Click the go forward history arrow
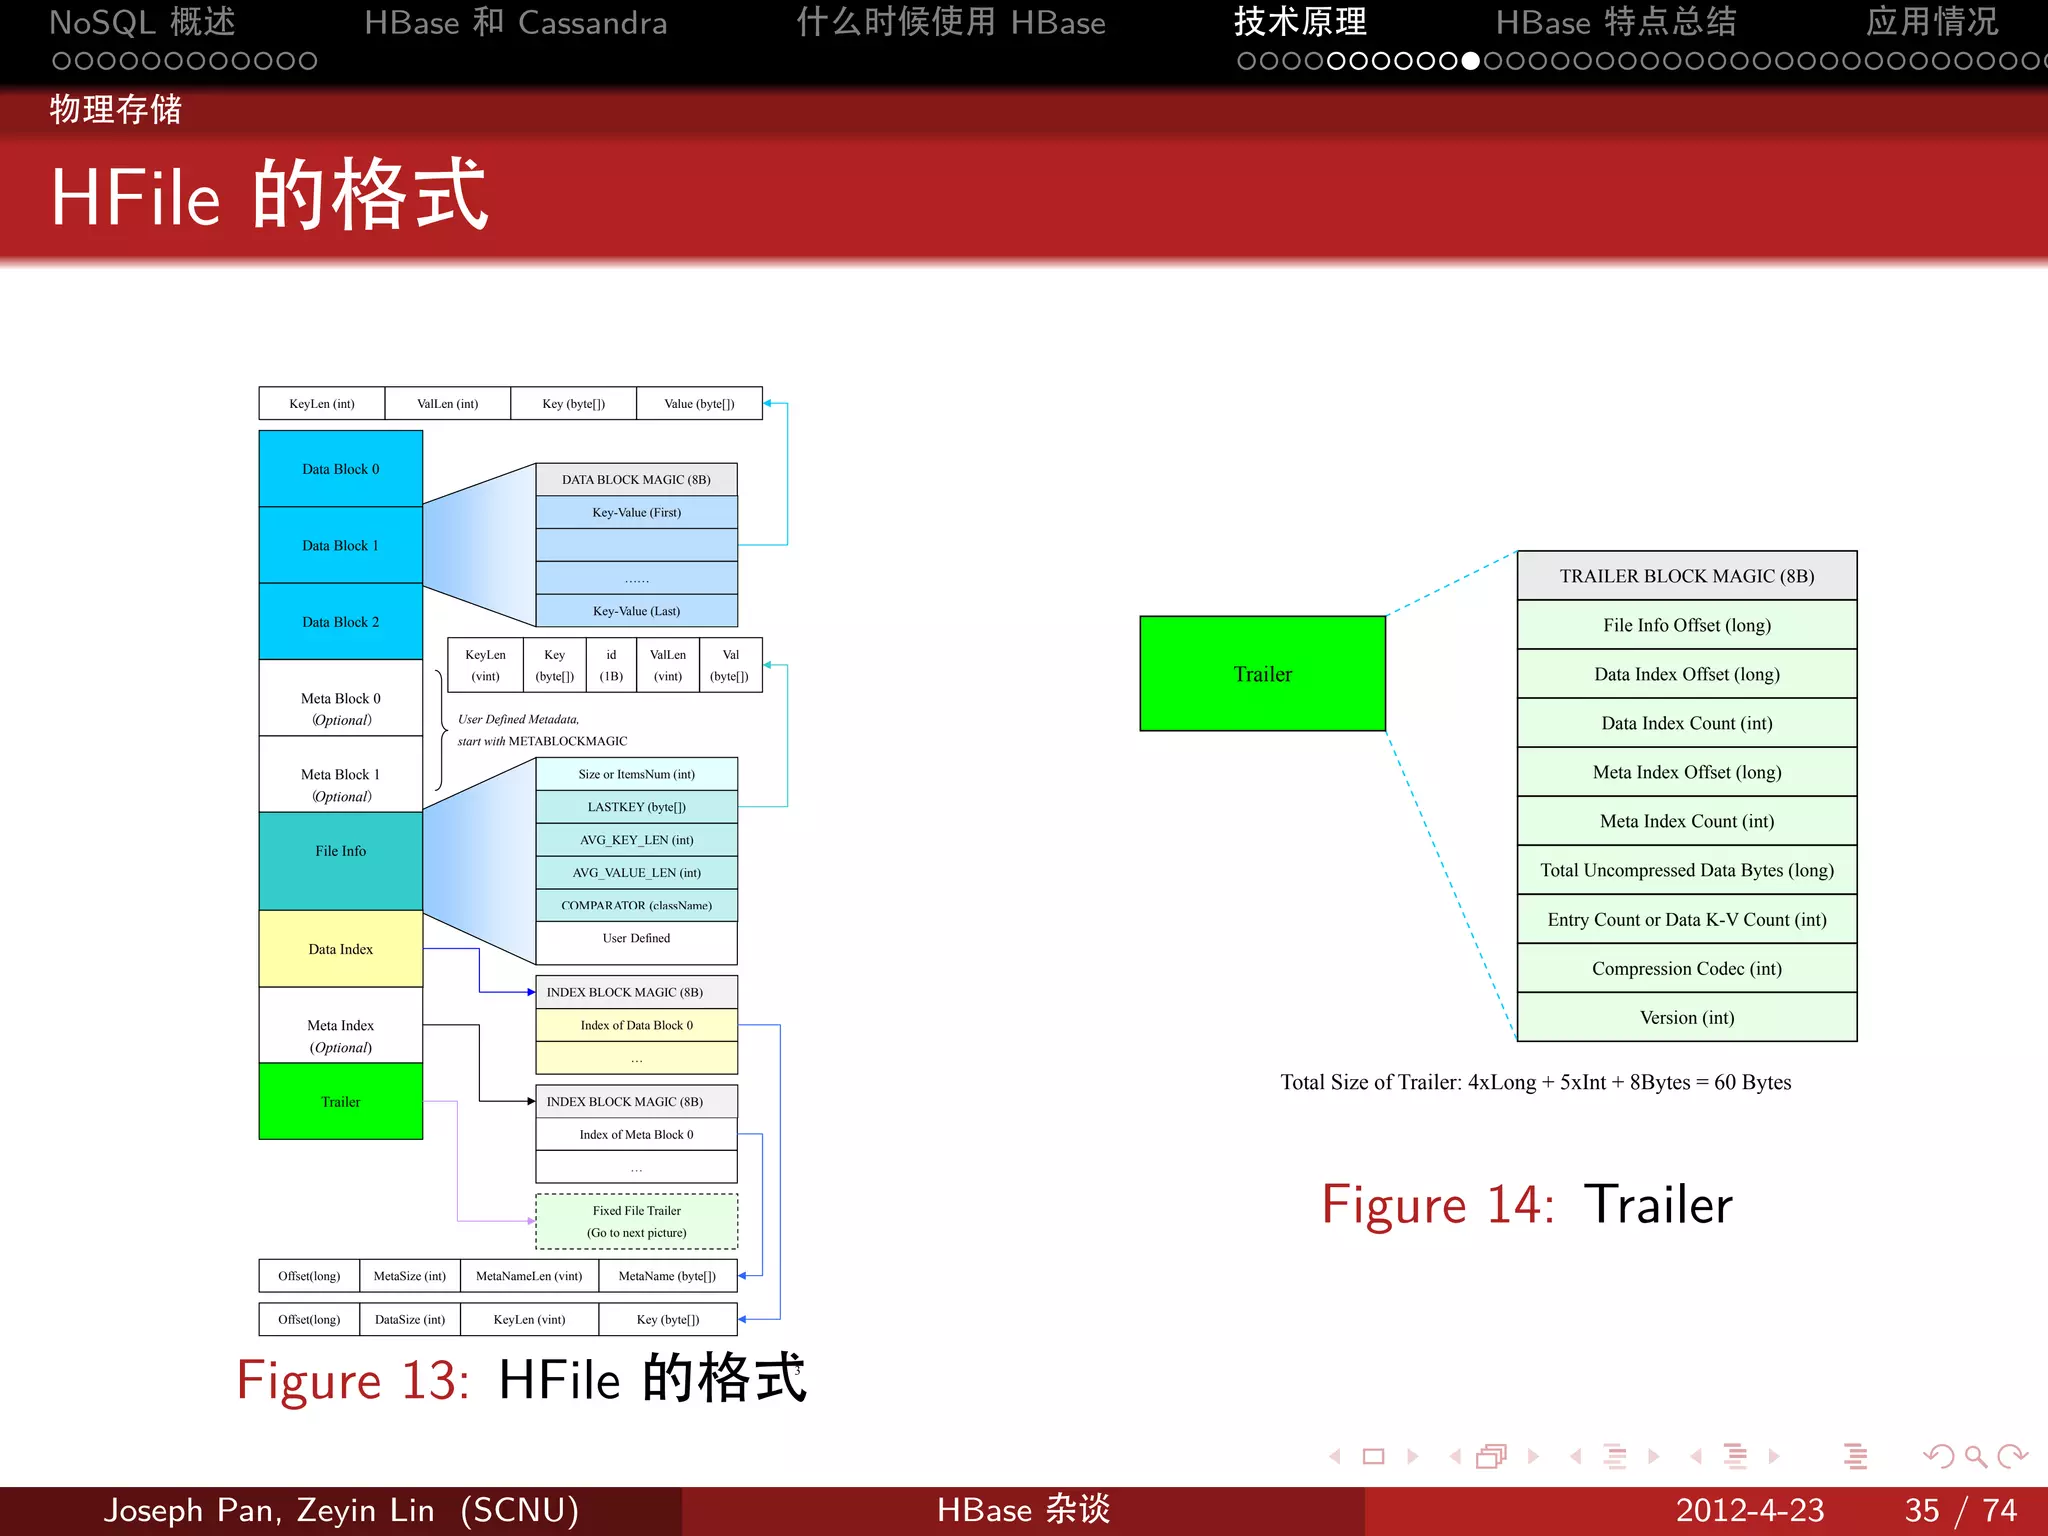 [x=2012, y=1456]
